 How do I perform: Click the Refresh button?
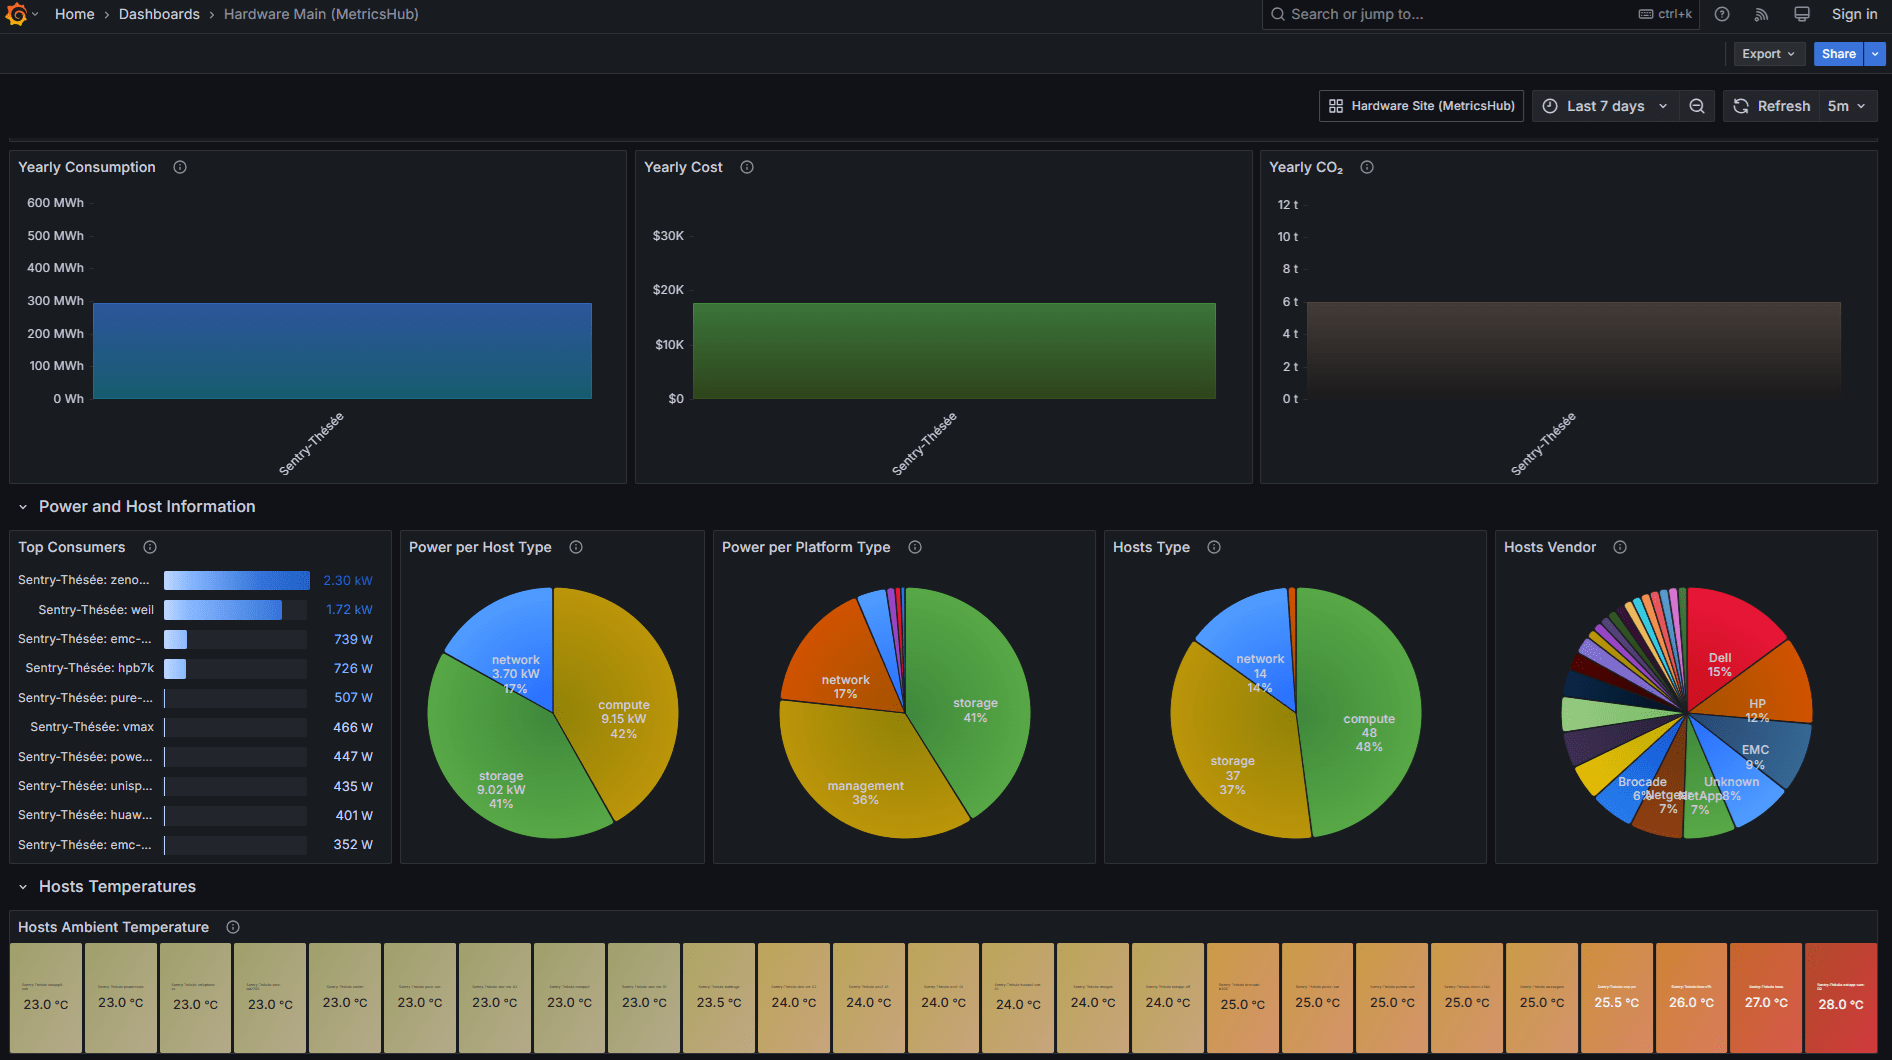pyautogui.click(x=1771, y=105)
